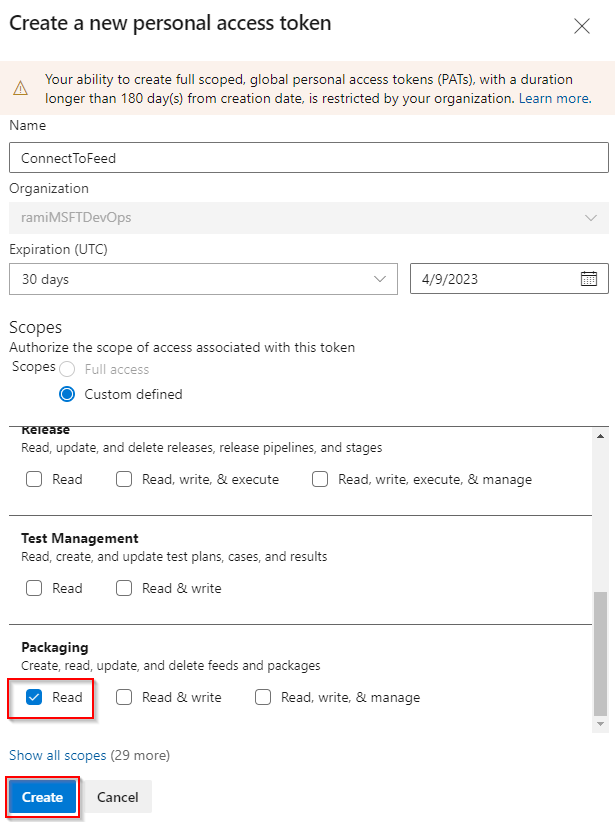
Task: Check Packaging Read, write, & manage scope
Action: [263, 697]
